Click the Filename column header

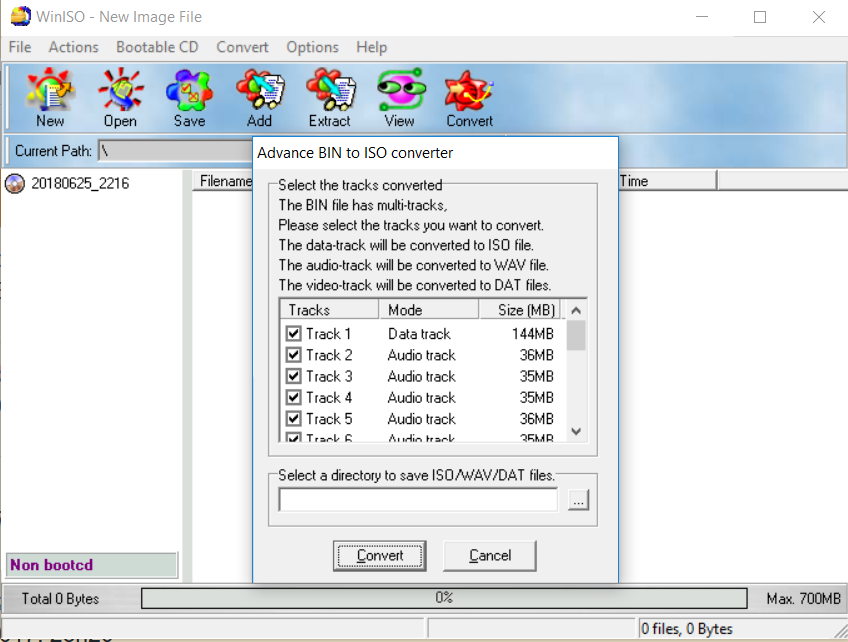tap(223, 181)
